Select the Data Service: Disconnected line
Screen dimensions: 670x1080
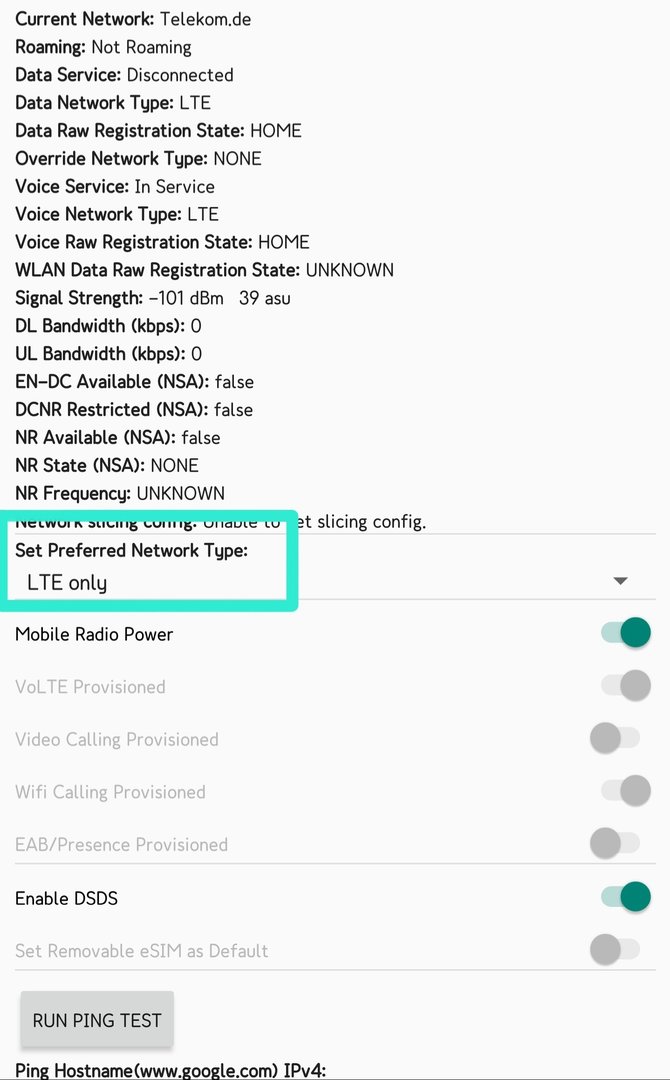pos(124,75)
